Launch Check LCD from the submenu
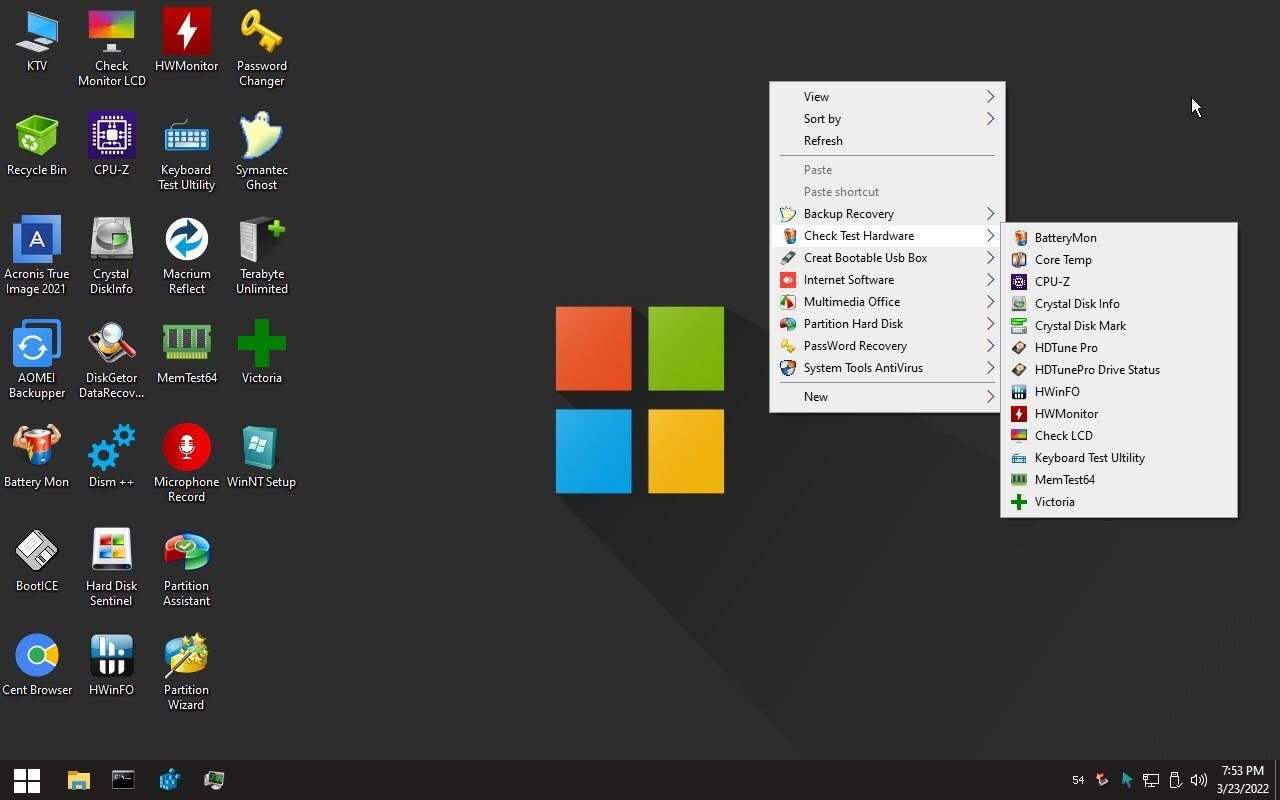Screen dimensions: 1280x800 [x=1119, y=436]
